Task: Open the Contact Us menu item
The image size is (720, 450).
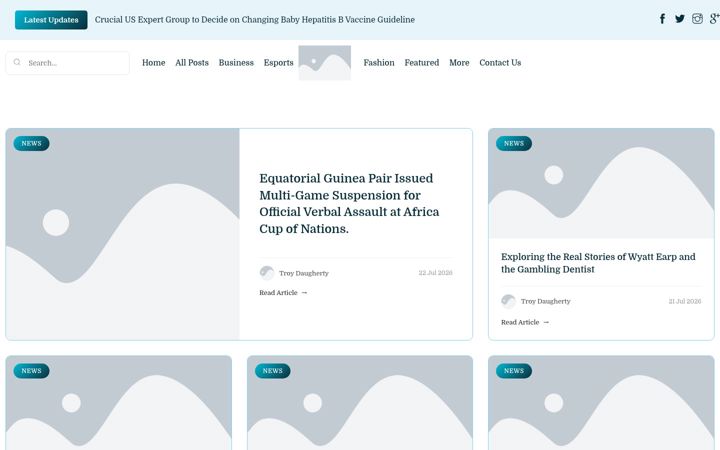Action: [500, 62]
